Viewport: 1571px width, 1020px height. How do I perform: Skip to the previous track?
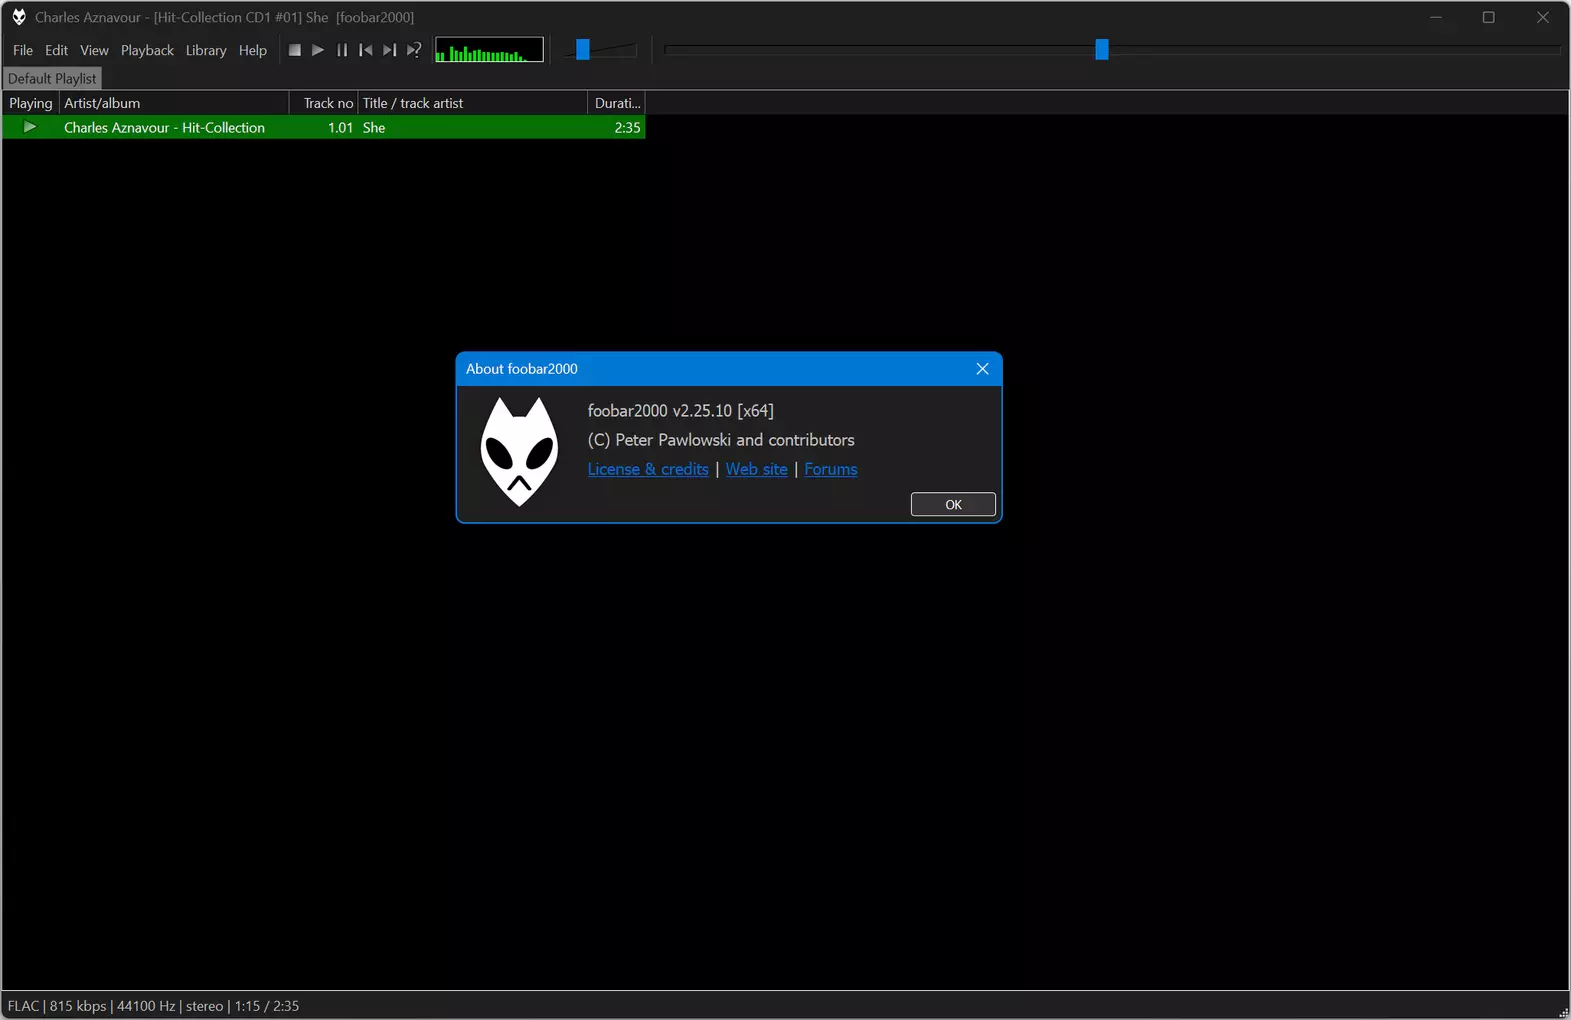366,50
